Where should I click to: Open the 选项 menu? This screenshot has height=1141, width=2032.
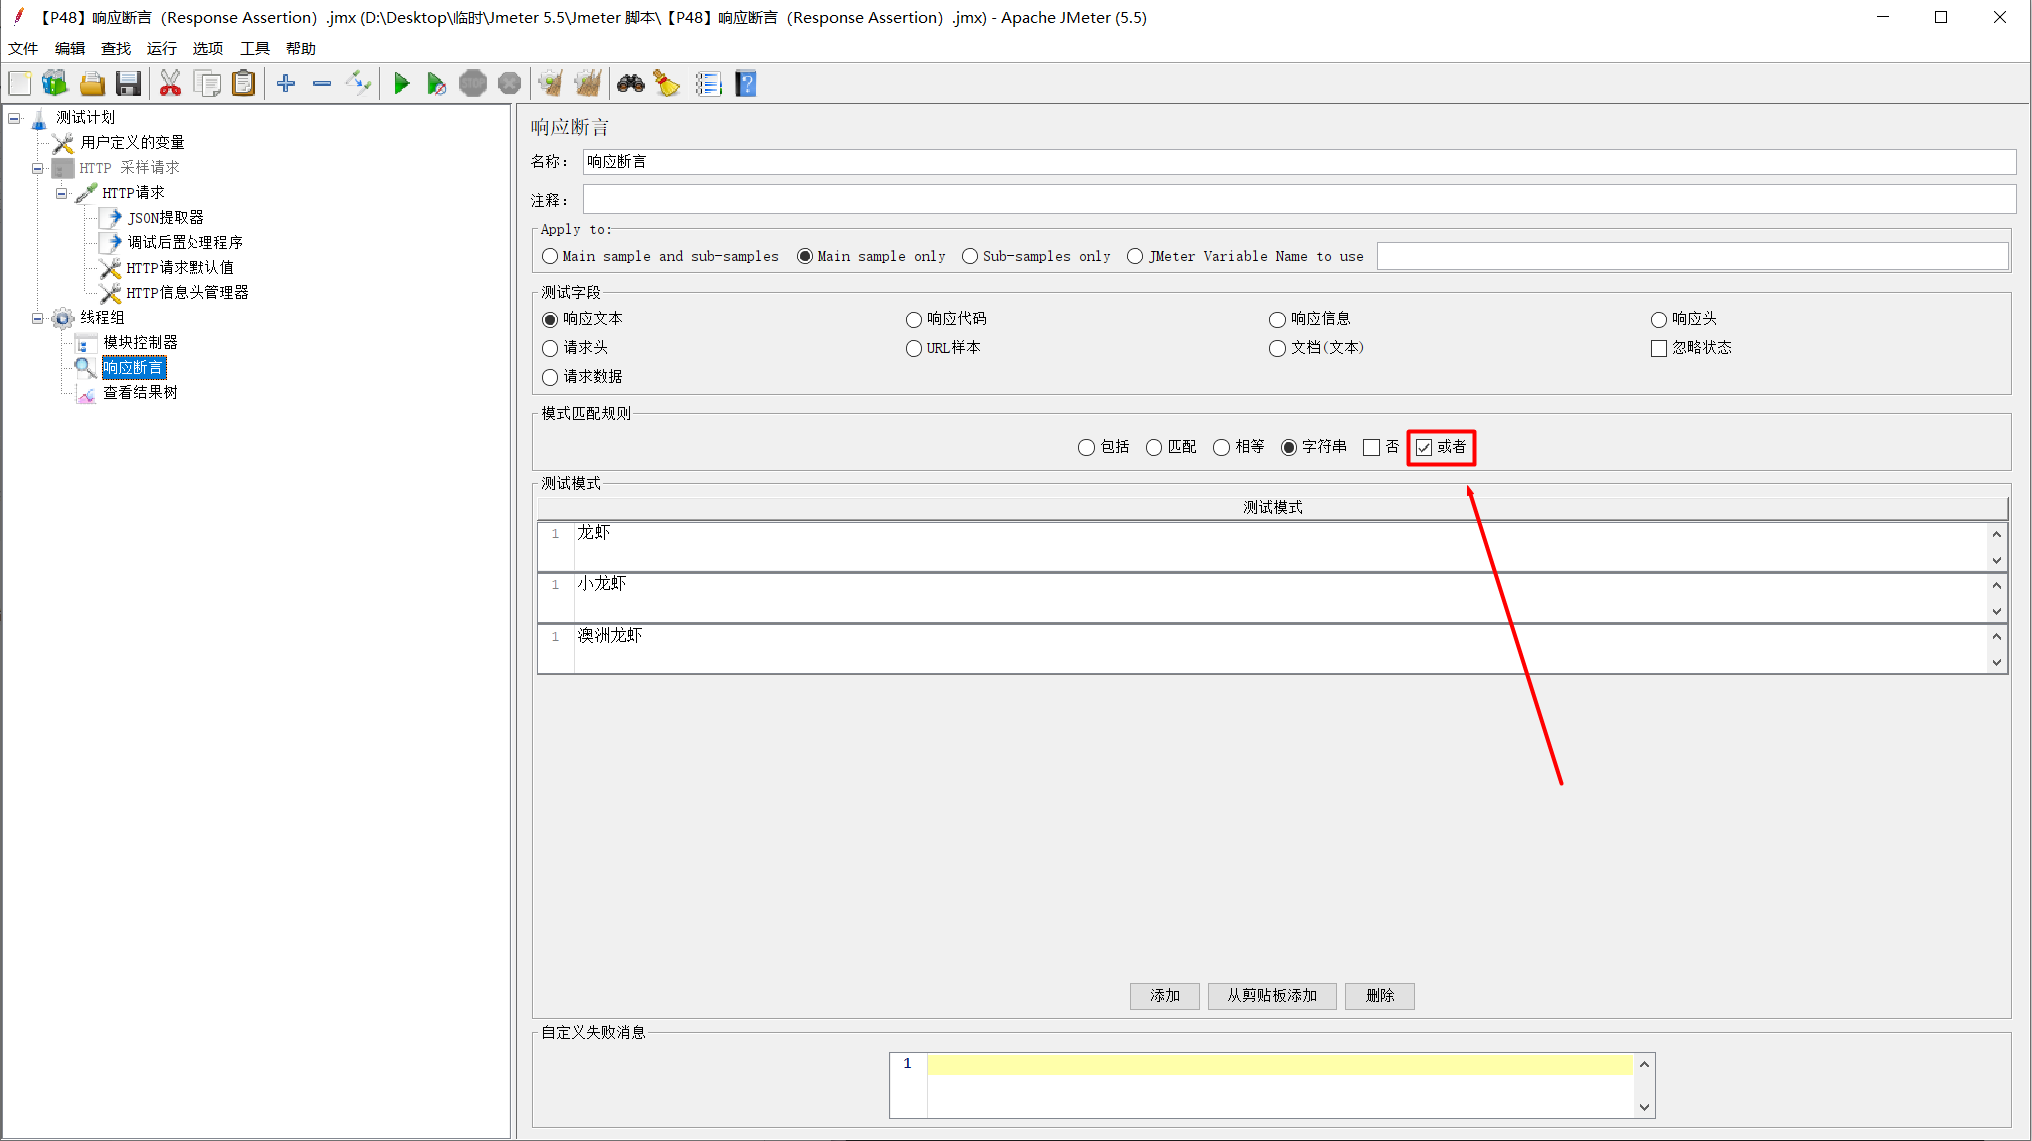point(208,49)
